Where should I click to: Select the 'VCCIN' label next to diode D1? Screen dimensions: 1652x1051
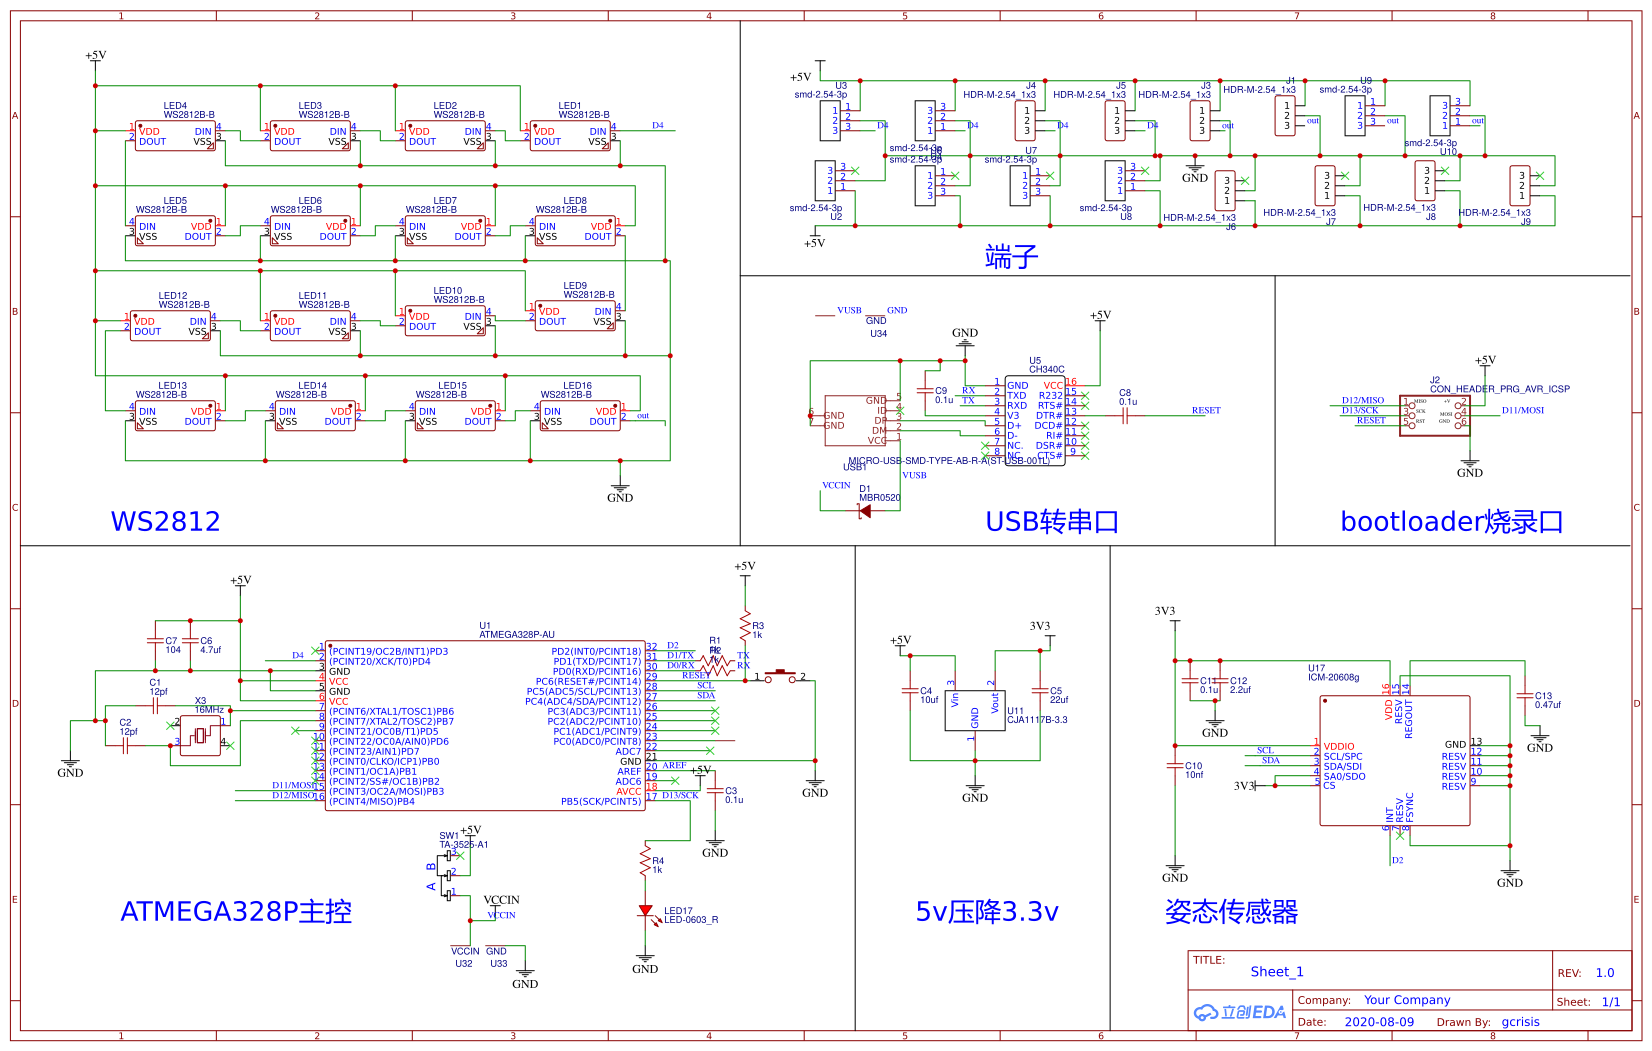[836, 486]
